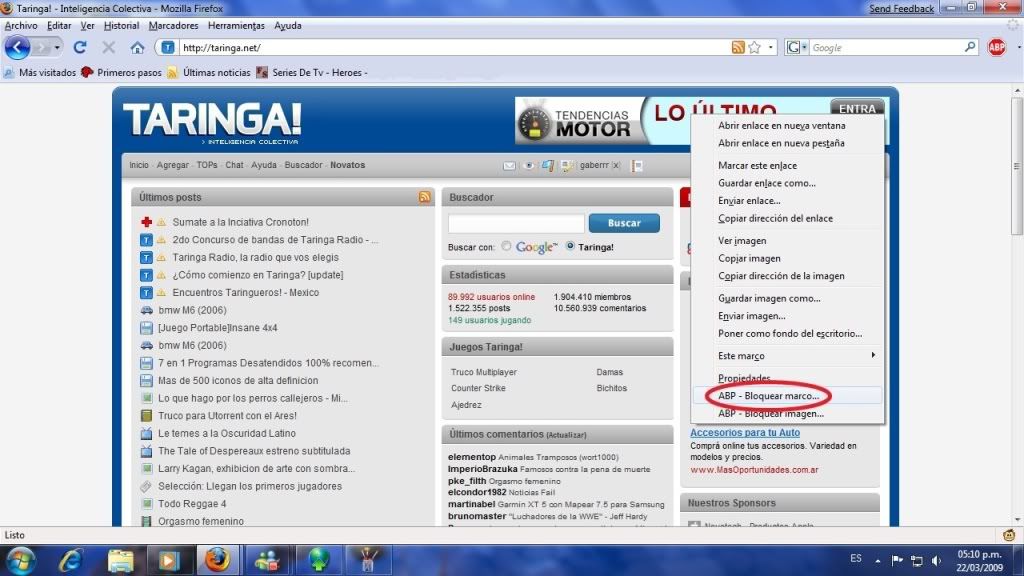Open Accesorios para tu Auto ad link
Viewport: 1024px width, 576px height.
click(x=745, y=432)
